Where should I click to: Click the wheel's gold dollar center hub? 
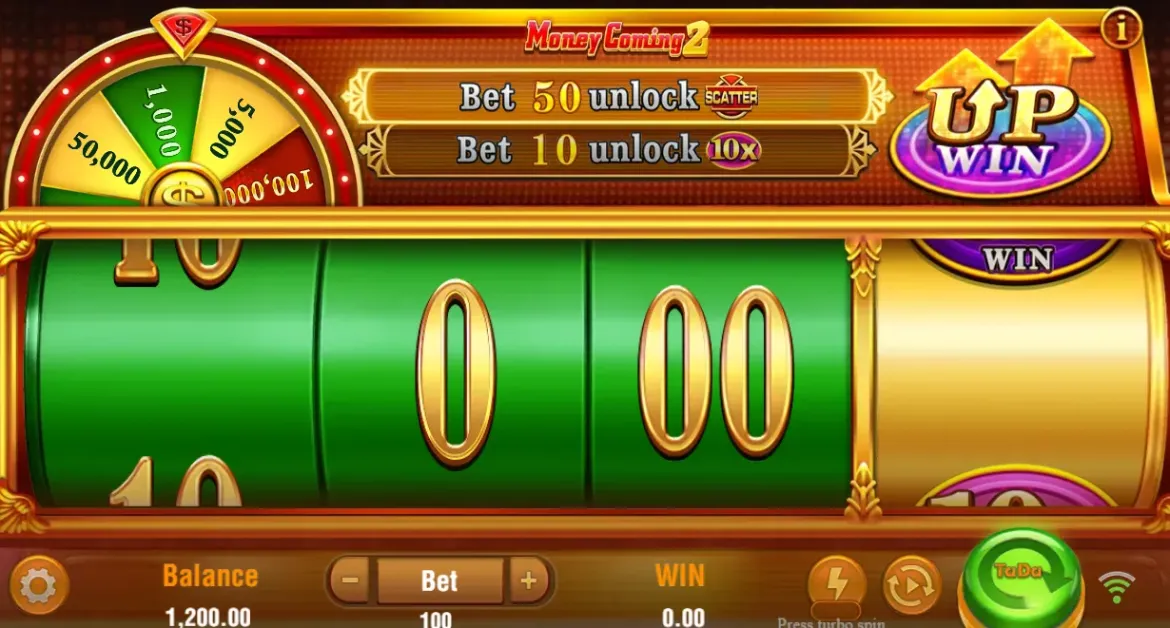point(183,190)
